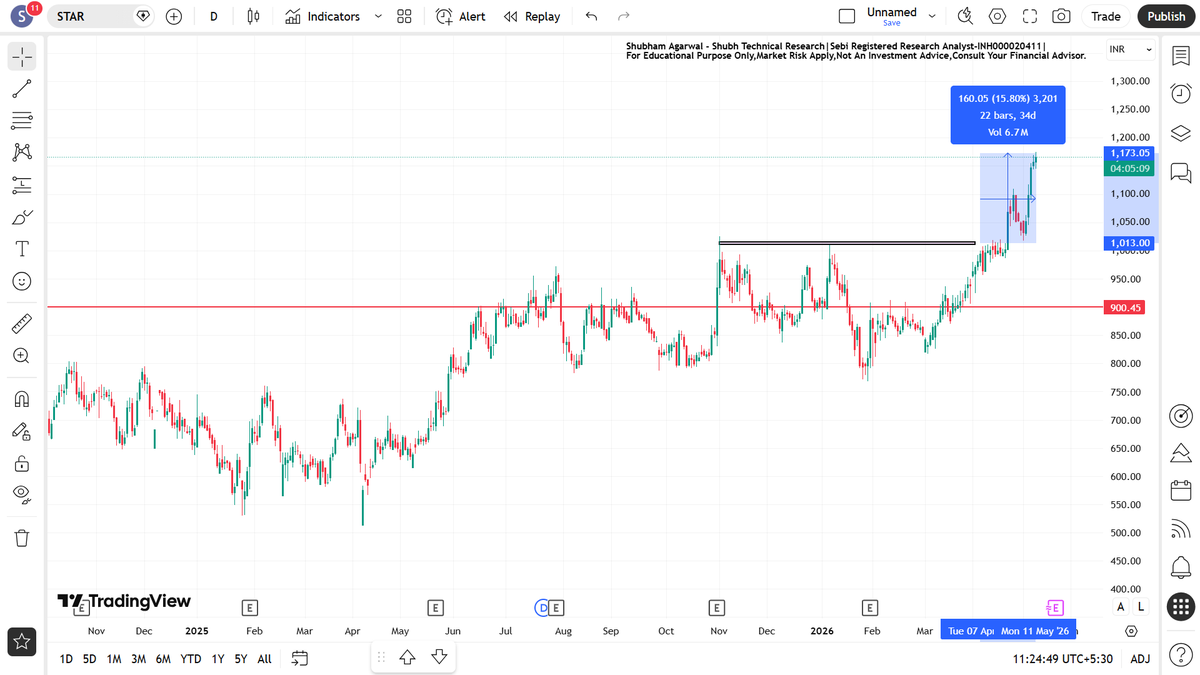Select the YTD date range

point(190,659)
